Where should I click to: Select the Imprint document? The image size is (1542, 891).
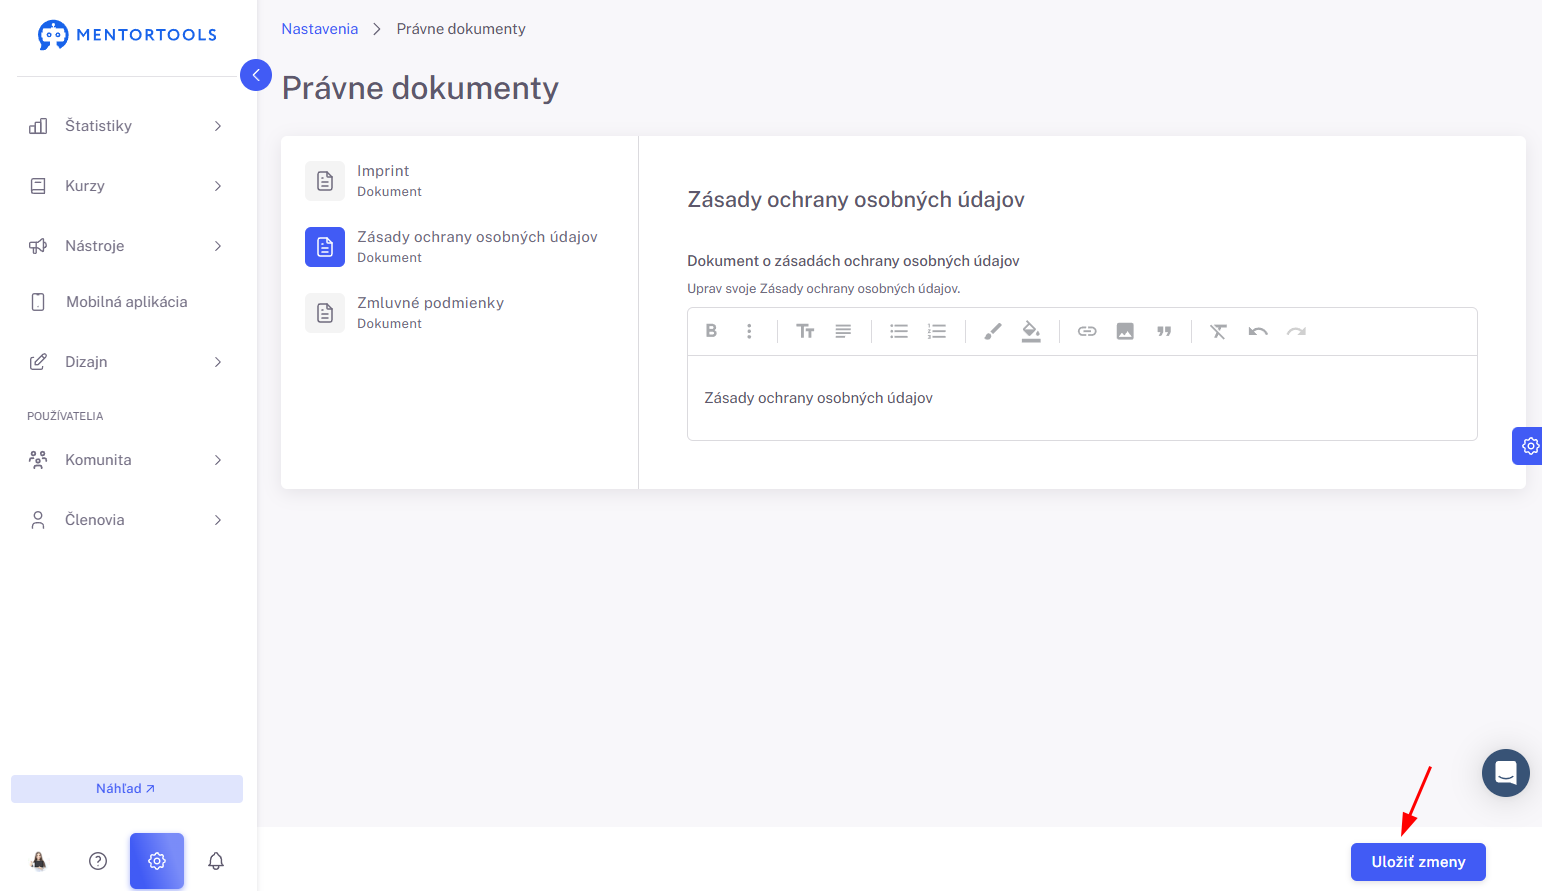point(459,181)
